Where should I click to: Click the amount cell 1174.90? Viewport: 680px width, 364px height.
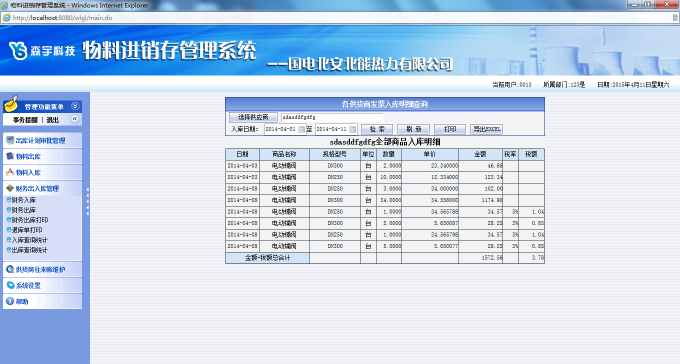coord(480,200)
